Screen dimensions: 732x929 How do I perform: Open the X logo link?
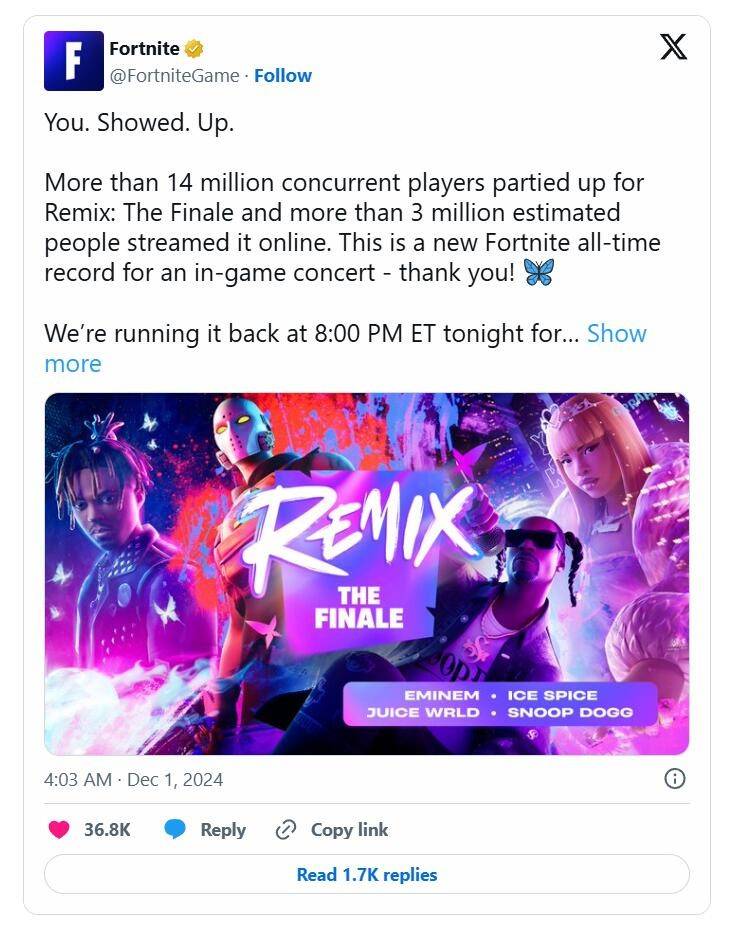pos(674,47)
